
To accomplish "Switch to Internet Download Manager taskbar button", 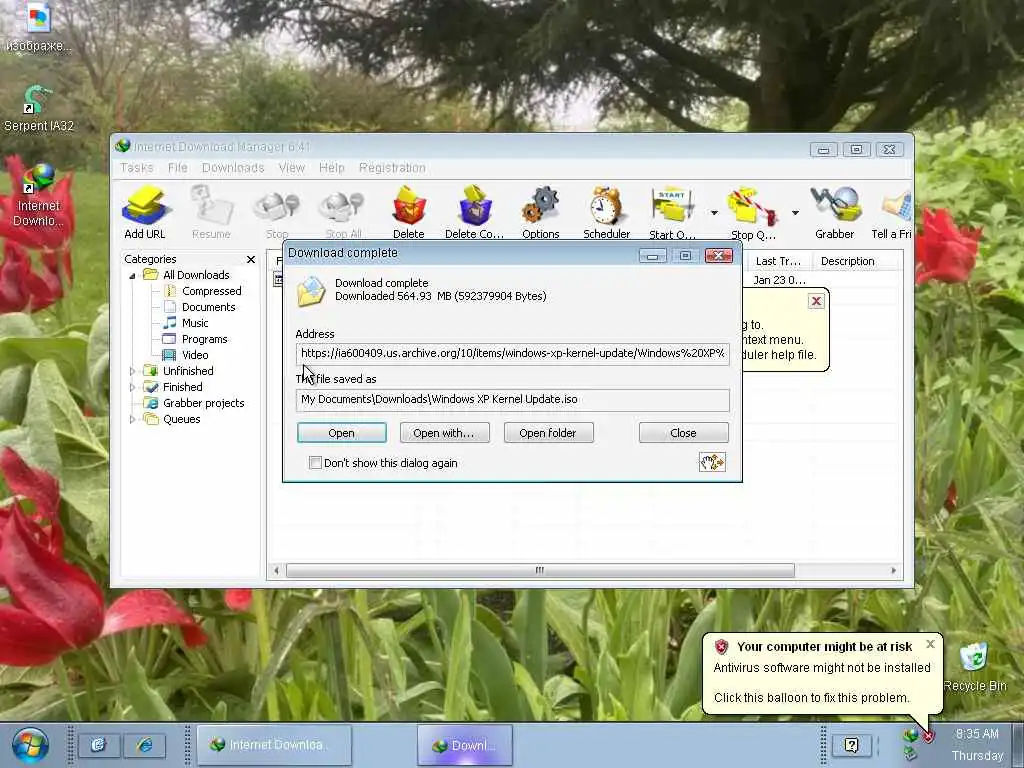I will click(274, 744).
